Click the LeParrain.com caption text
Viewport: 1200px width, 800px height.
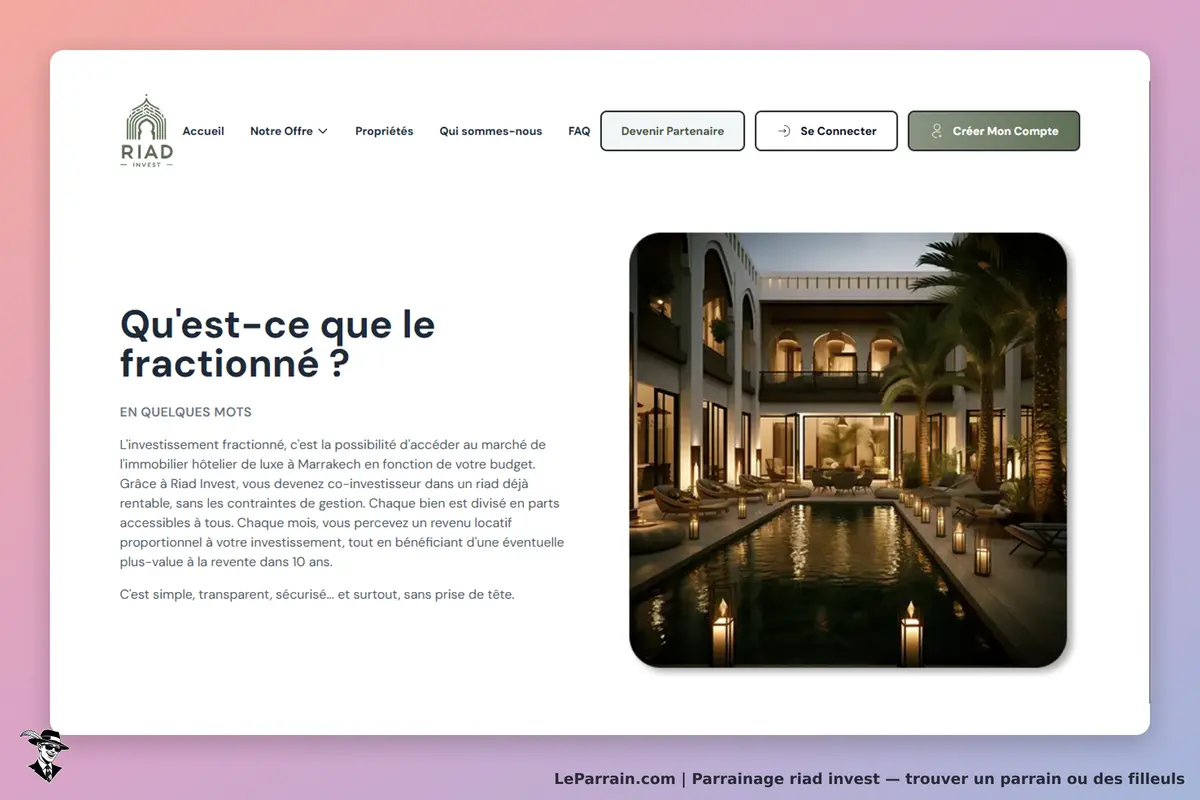pyautogui.click(x=869, y=778)
